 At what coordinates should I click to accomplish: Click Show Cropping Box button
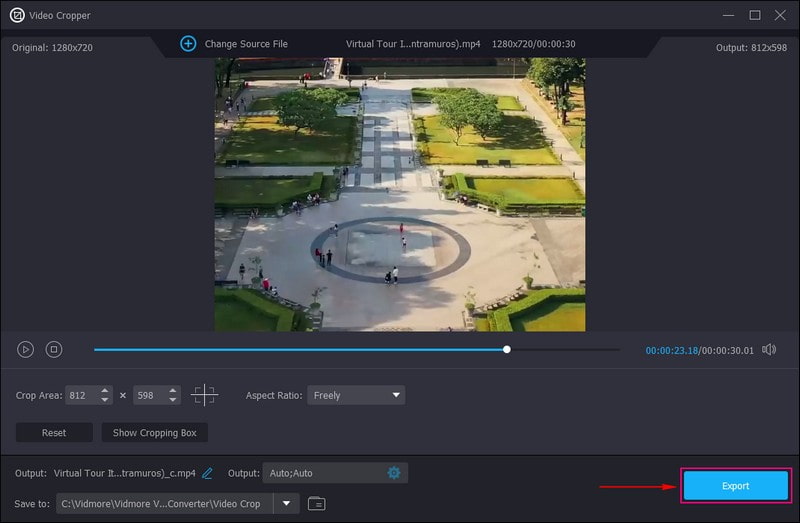pos(154,433)
